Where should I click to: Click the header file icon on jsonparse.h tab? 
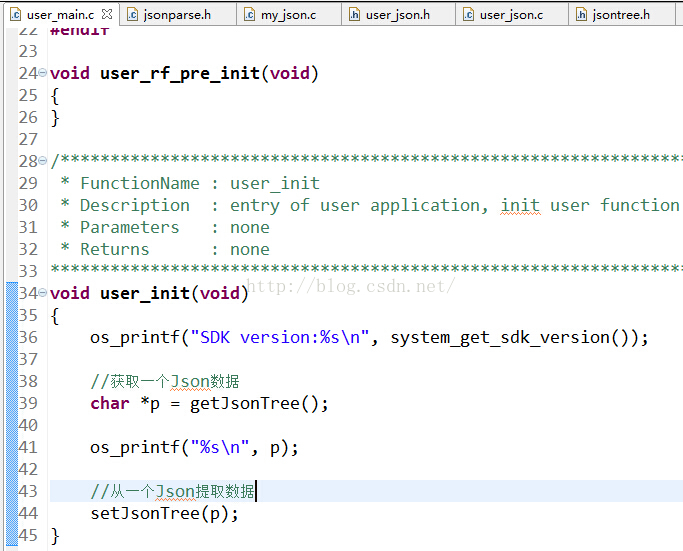[133, 14]
